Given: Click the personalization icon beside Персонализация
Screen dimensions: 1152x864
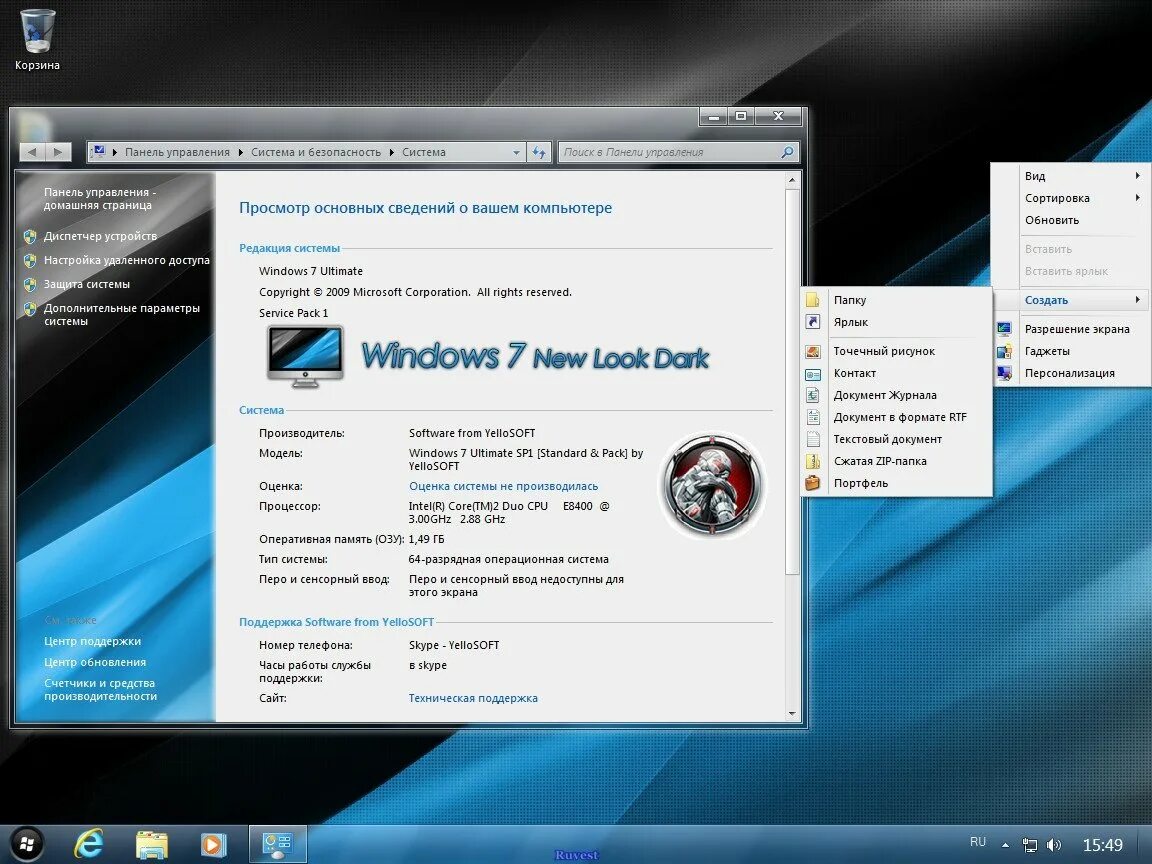Looking at the screenshot, I should [x=1004, y=373].
